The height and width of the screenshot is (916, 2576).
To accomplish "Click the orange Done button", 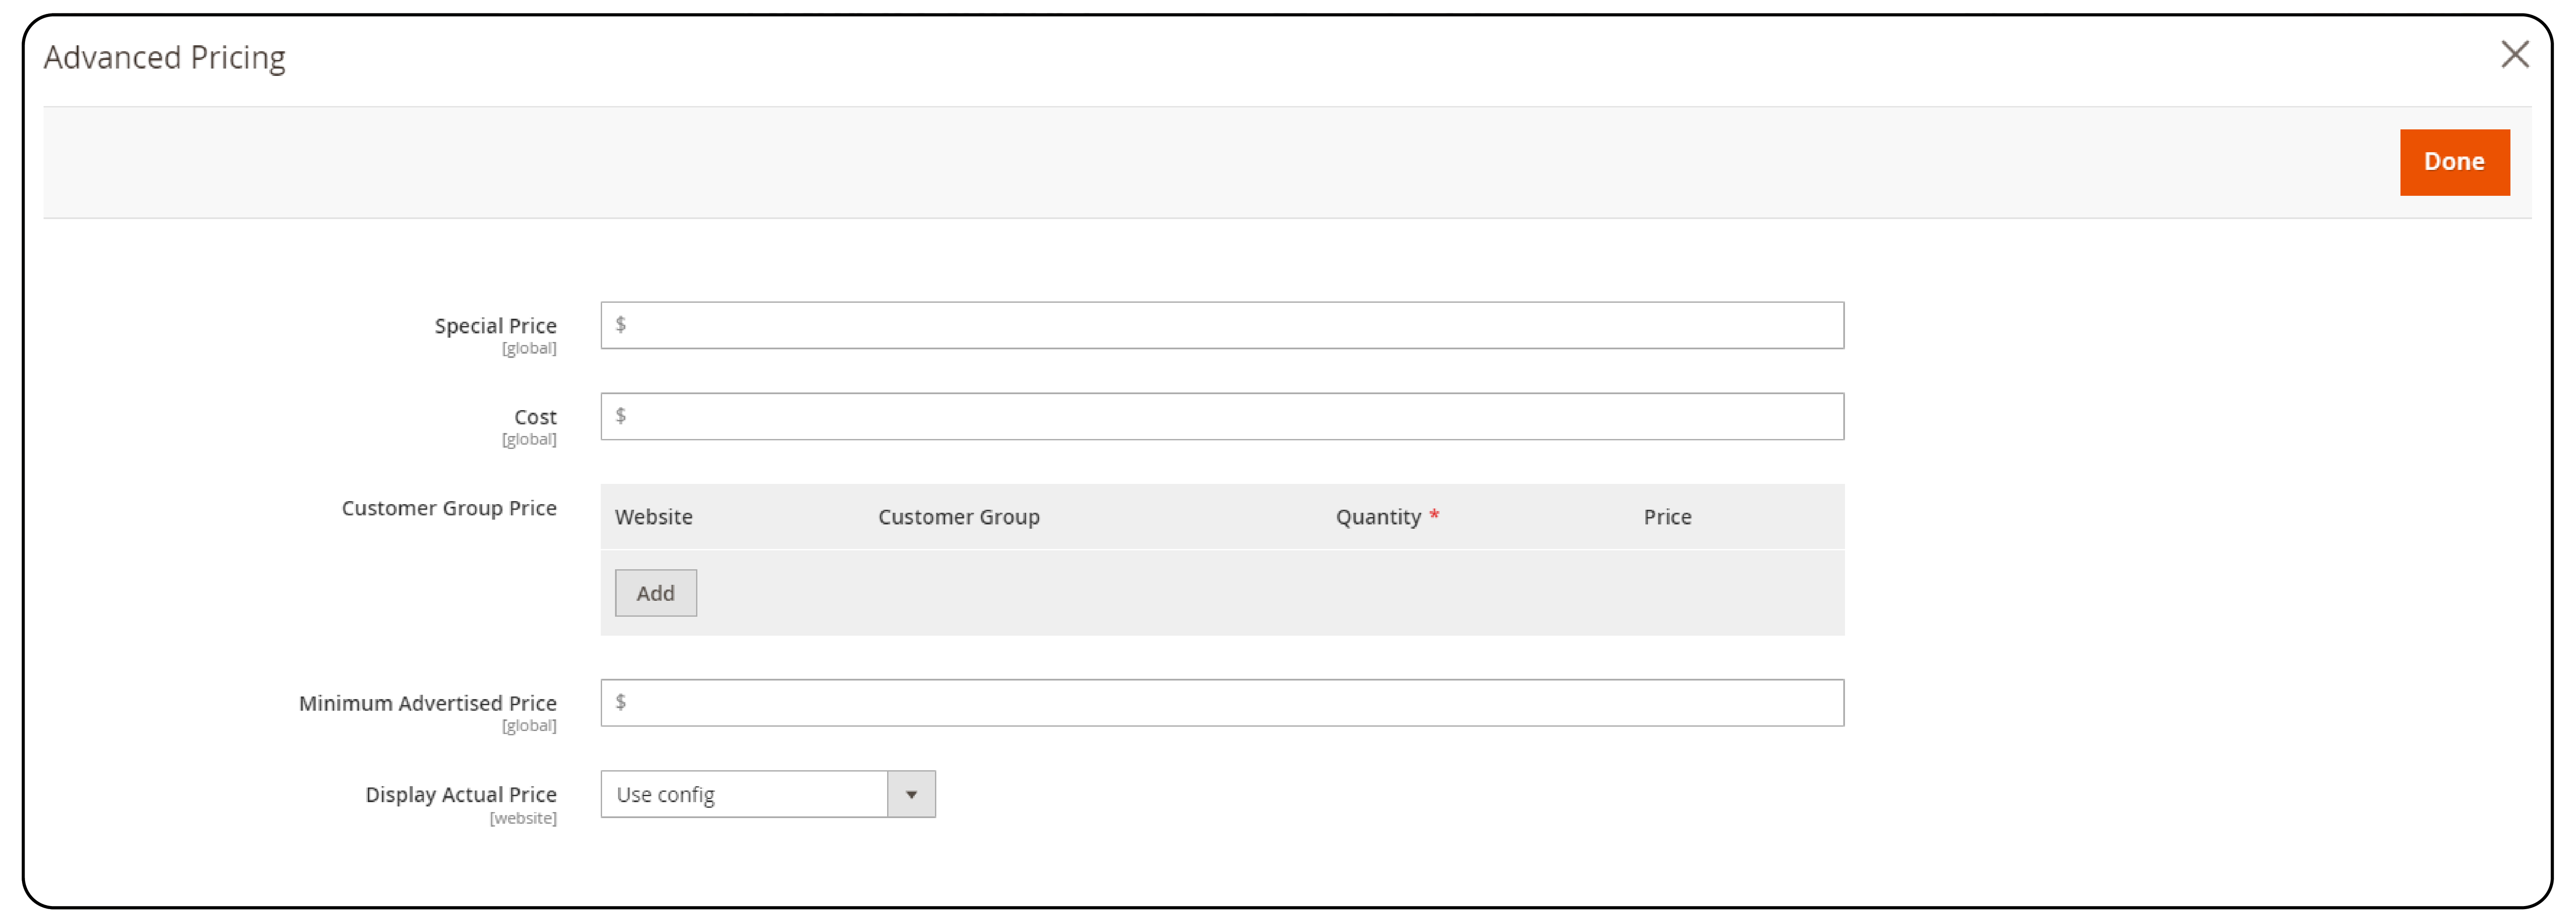I will pos(2454,162).
